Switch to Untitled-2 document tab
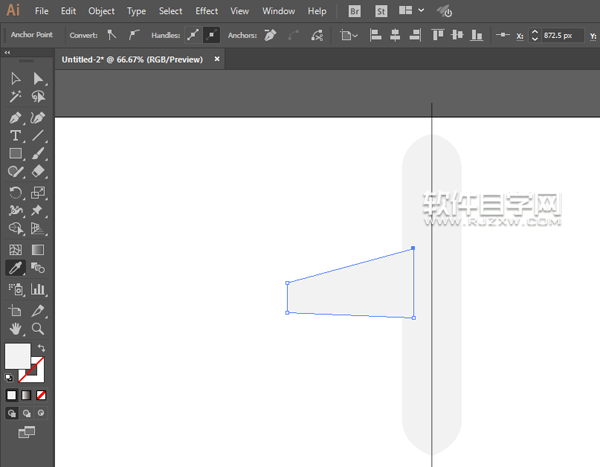Screen dimensions: 600x467 132,59
